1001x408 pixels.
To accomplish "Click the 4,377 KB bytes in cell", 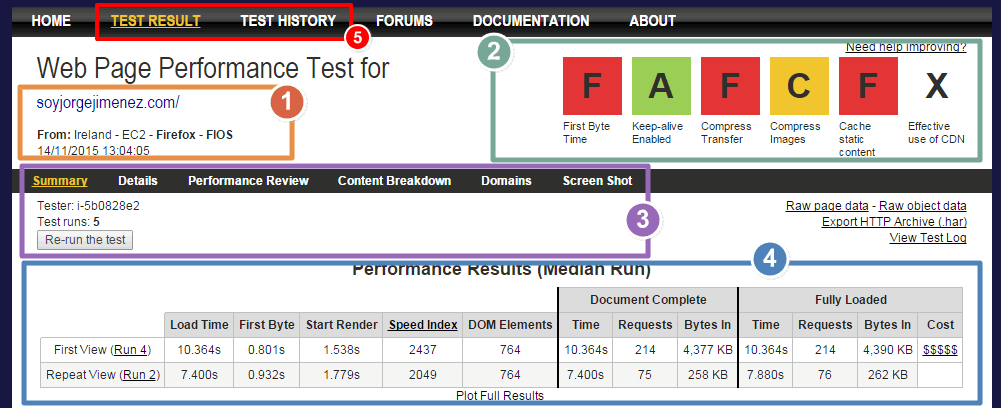I will click(x=707, y=350).
